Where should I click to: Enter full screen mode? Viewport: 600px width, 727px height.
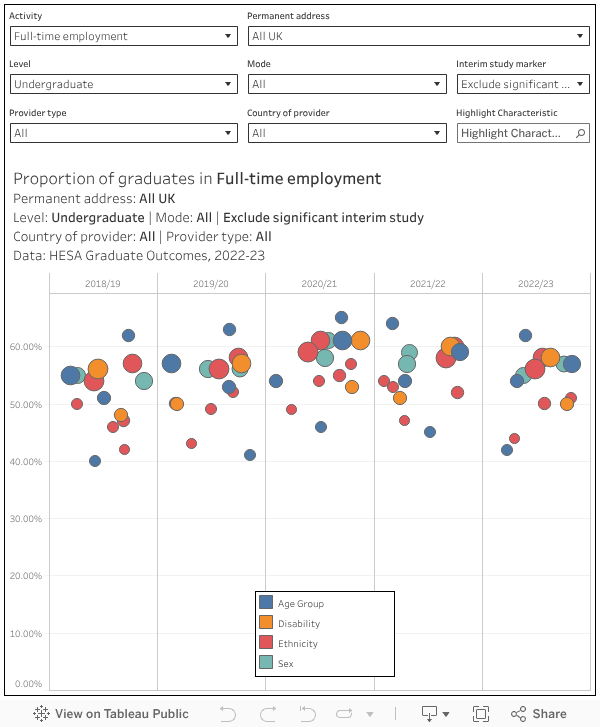481,713
